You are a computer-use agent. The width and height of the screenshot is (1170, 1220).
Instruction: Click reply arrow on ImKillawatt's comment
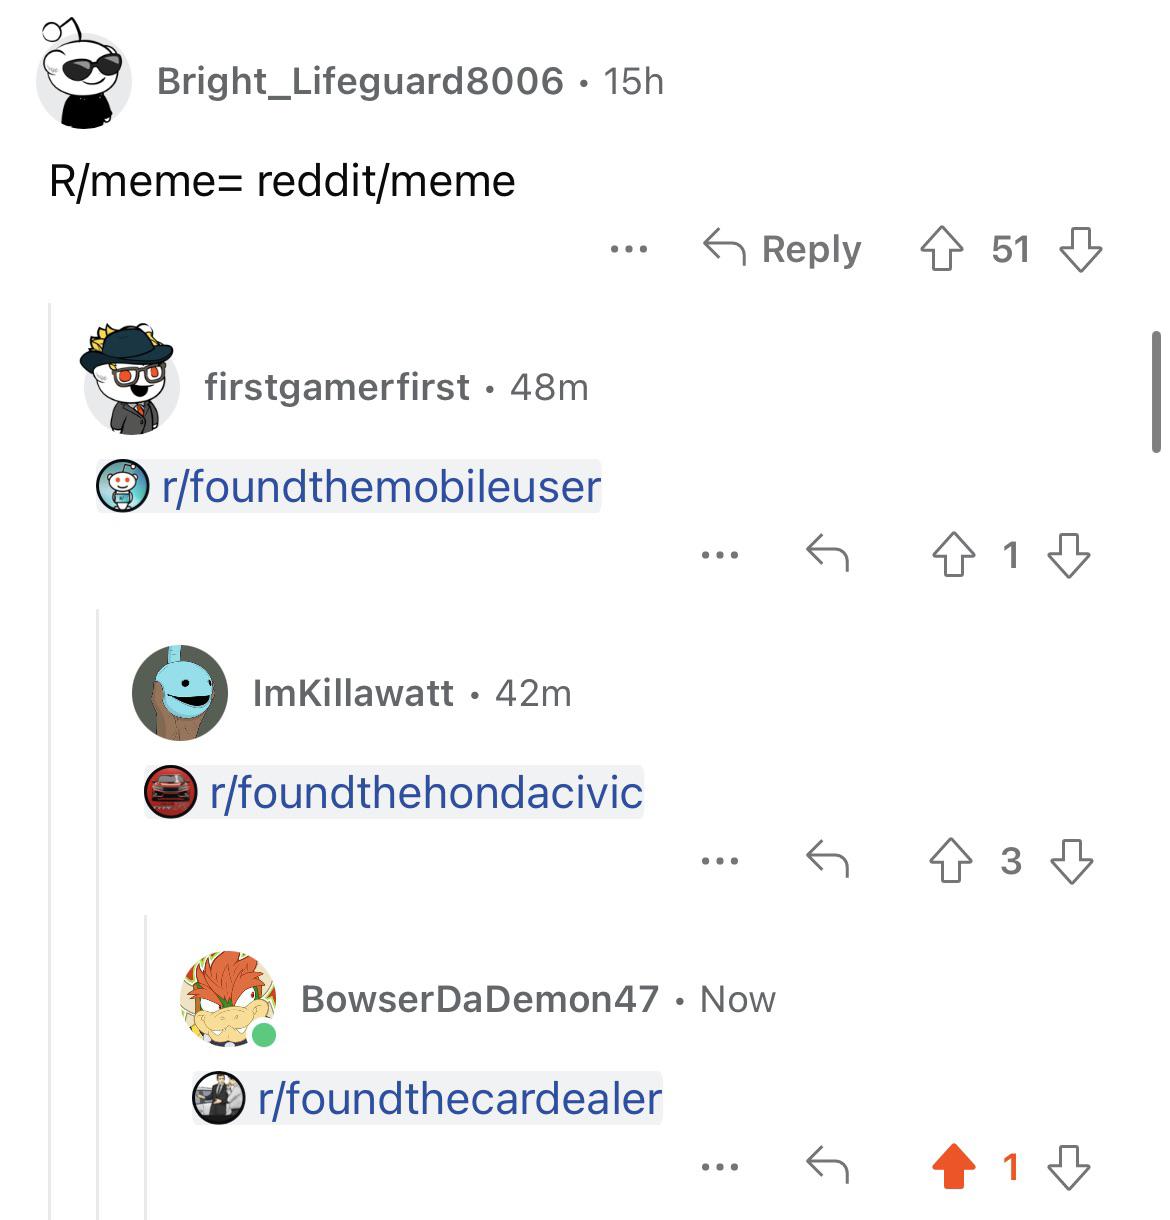point(828,859)
